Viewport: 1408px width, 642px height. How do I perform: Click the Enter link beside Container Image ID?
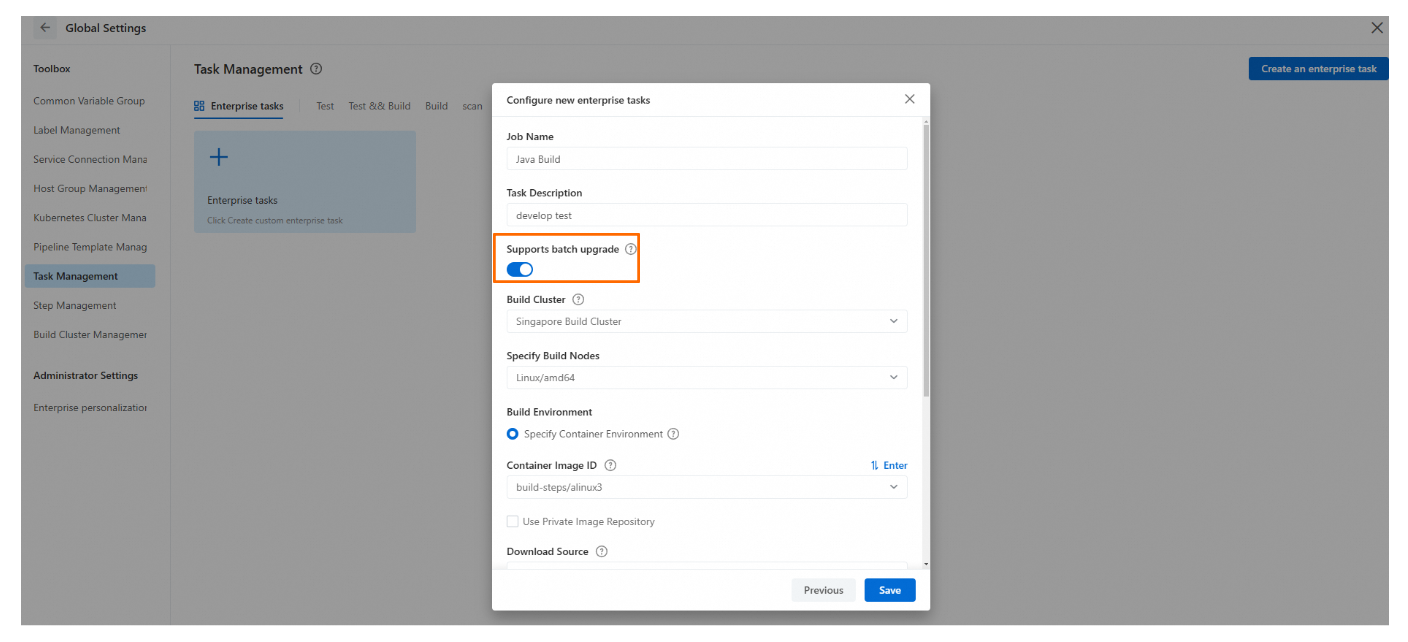click(x=889, y=465)
